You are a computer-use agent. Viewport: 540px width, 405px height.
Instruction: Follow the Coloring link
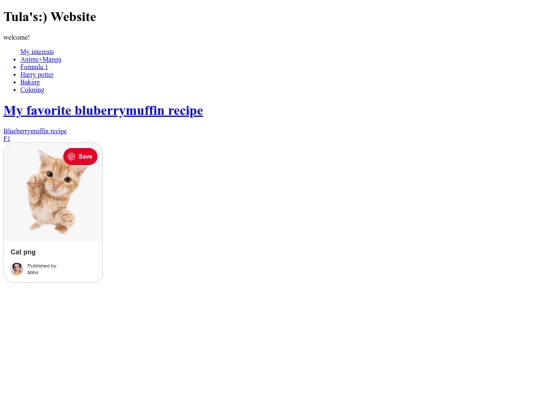coord(32,90)
